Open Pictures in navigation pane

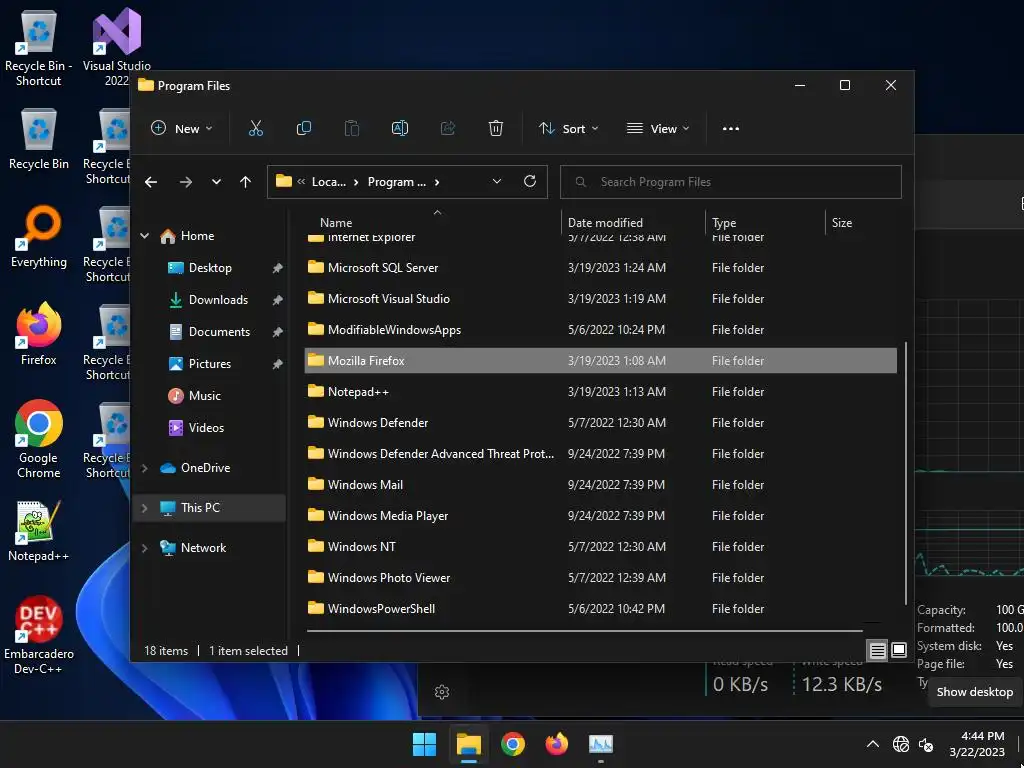[x=209, y=364]
